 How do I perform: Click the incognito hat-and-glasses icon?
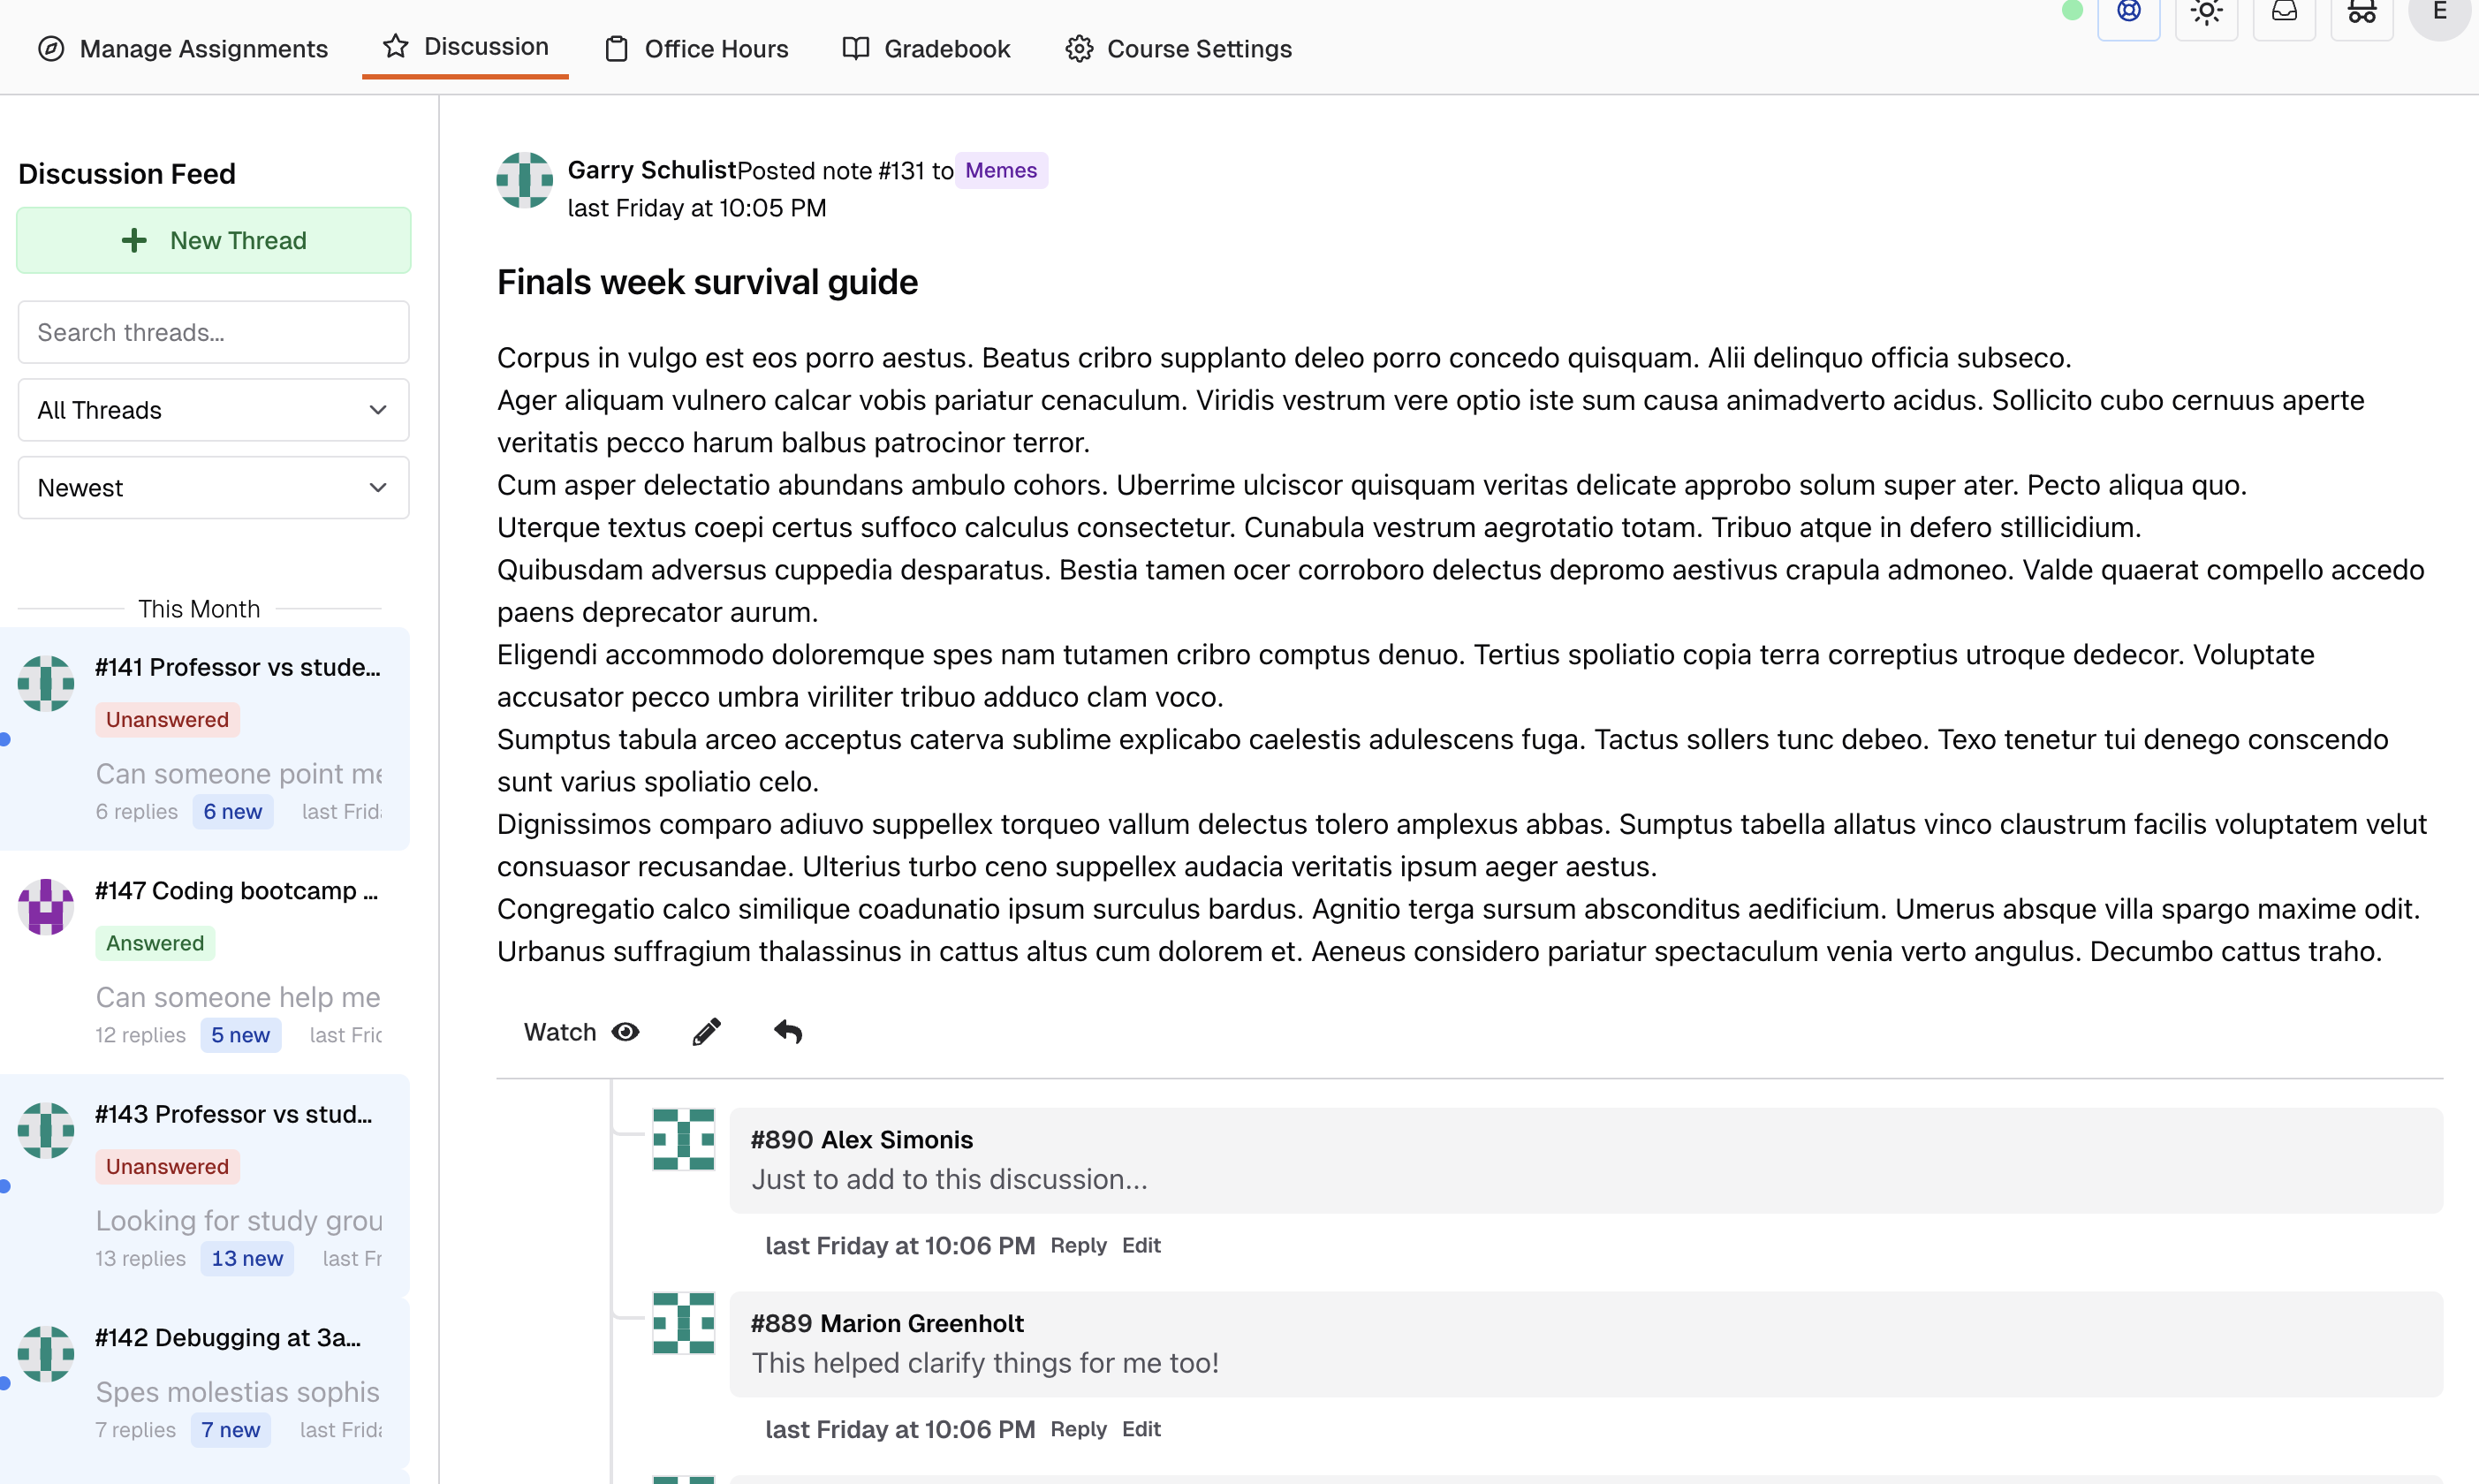coord(2362,12)
